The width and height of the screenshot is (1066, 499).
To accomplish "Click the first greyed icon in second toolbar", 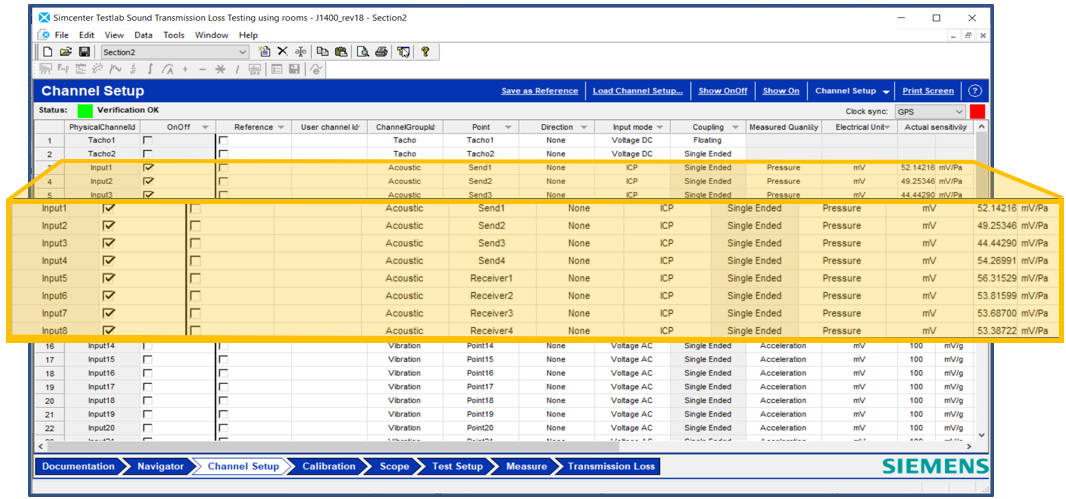I will pyautogui.click(x=46, y=69).
